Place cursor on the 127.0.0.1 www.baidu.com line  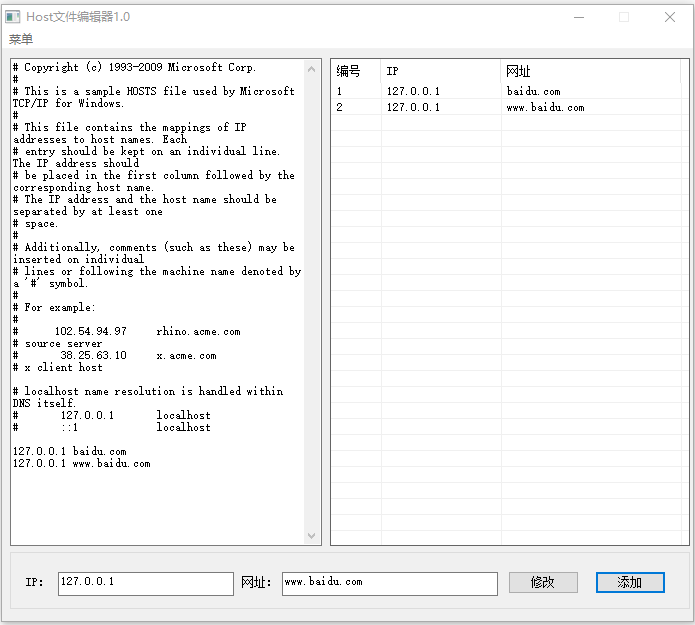point(82,463)
